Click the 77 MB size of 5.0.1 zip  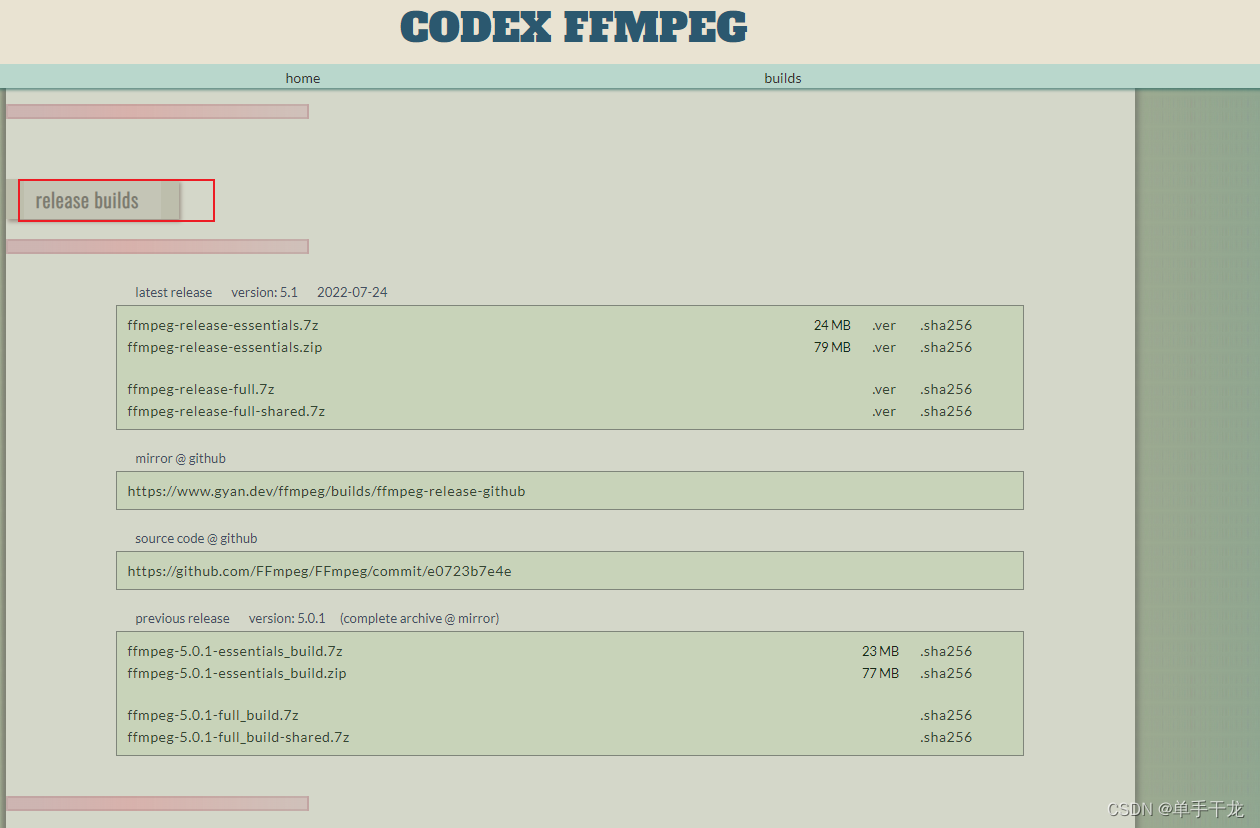880,673
